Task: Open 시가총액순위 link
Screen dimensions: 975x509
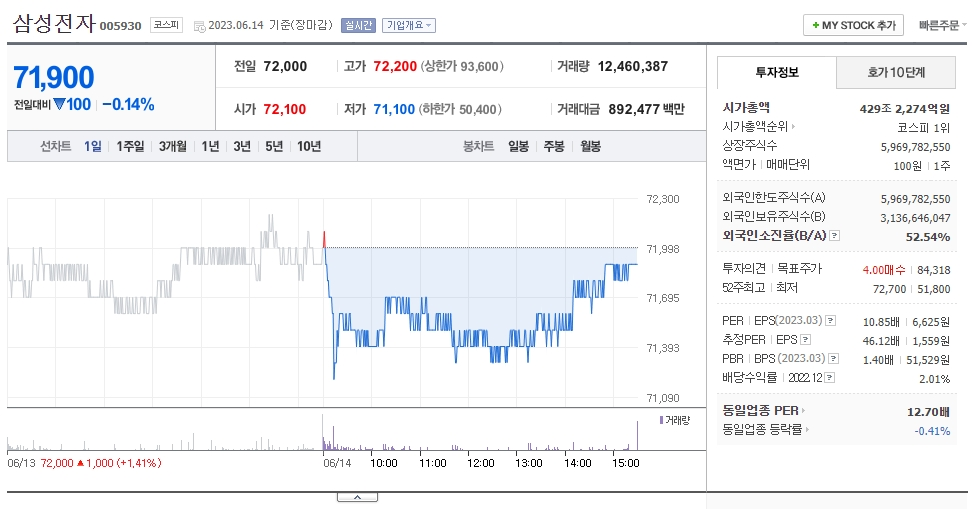Action: tap(755, 127)
